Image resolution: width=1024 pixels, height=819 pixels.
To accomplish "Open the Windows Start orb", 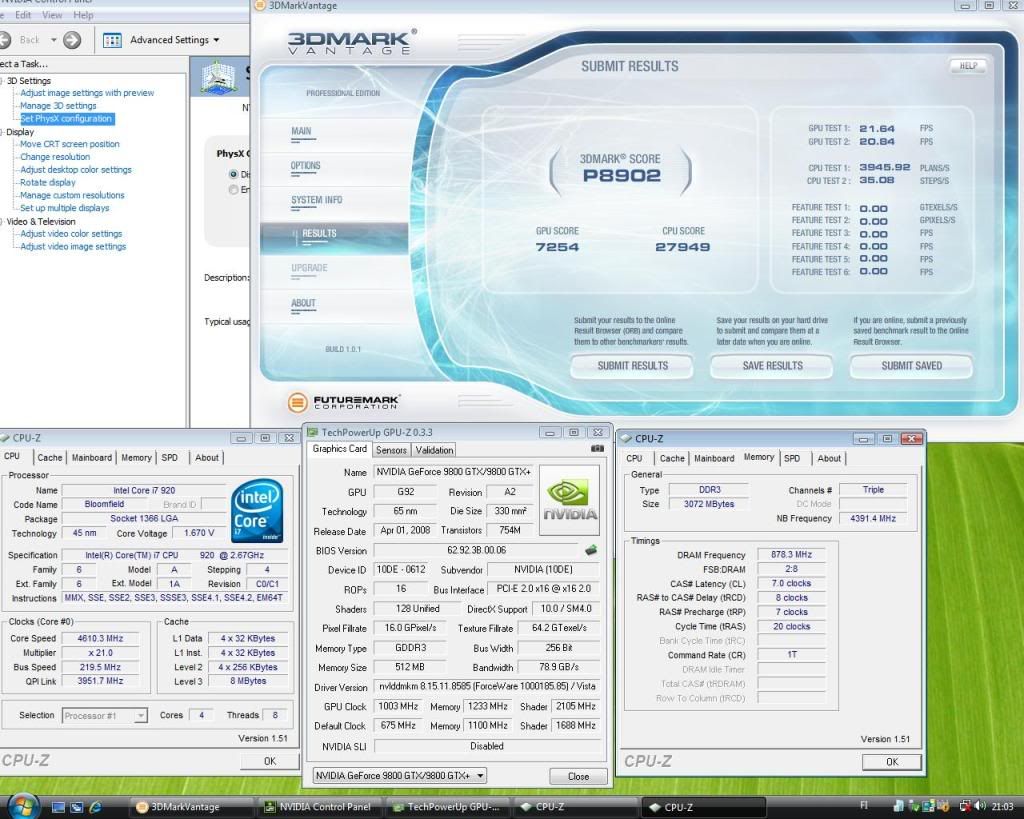I will point(22,806).
